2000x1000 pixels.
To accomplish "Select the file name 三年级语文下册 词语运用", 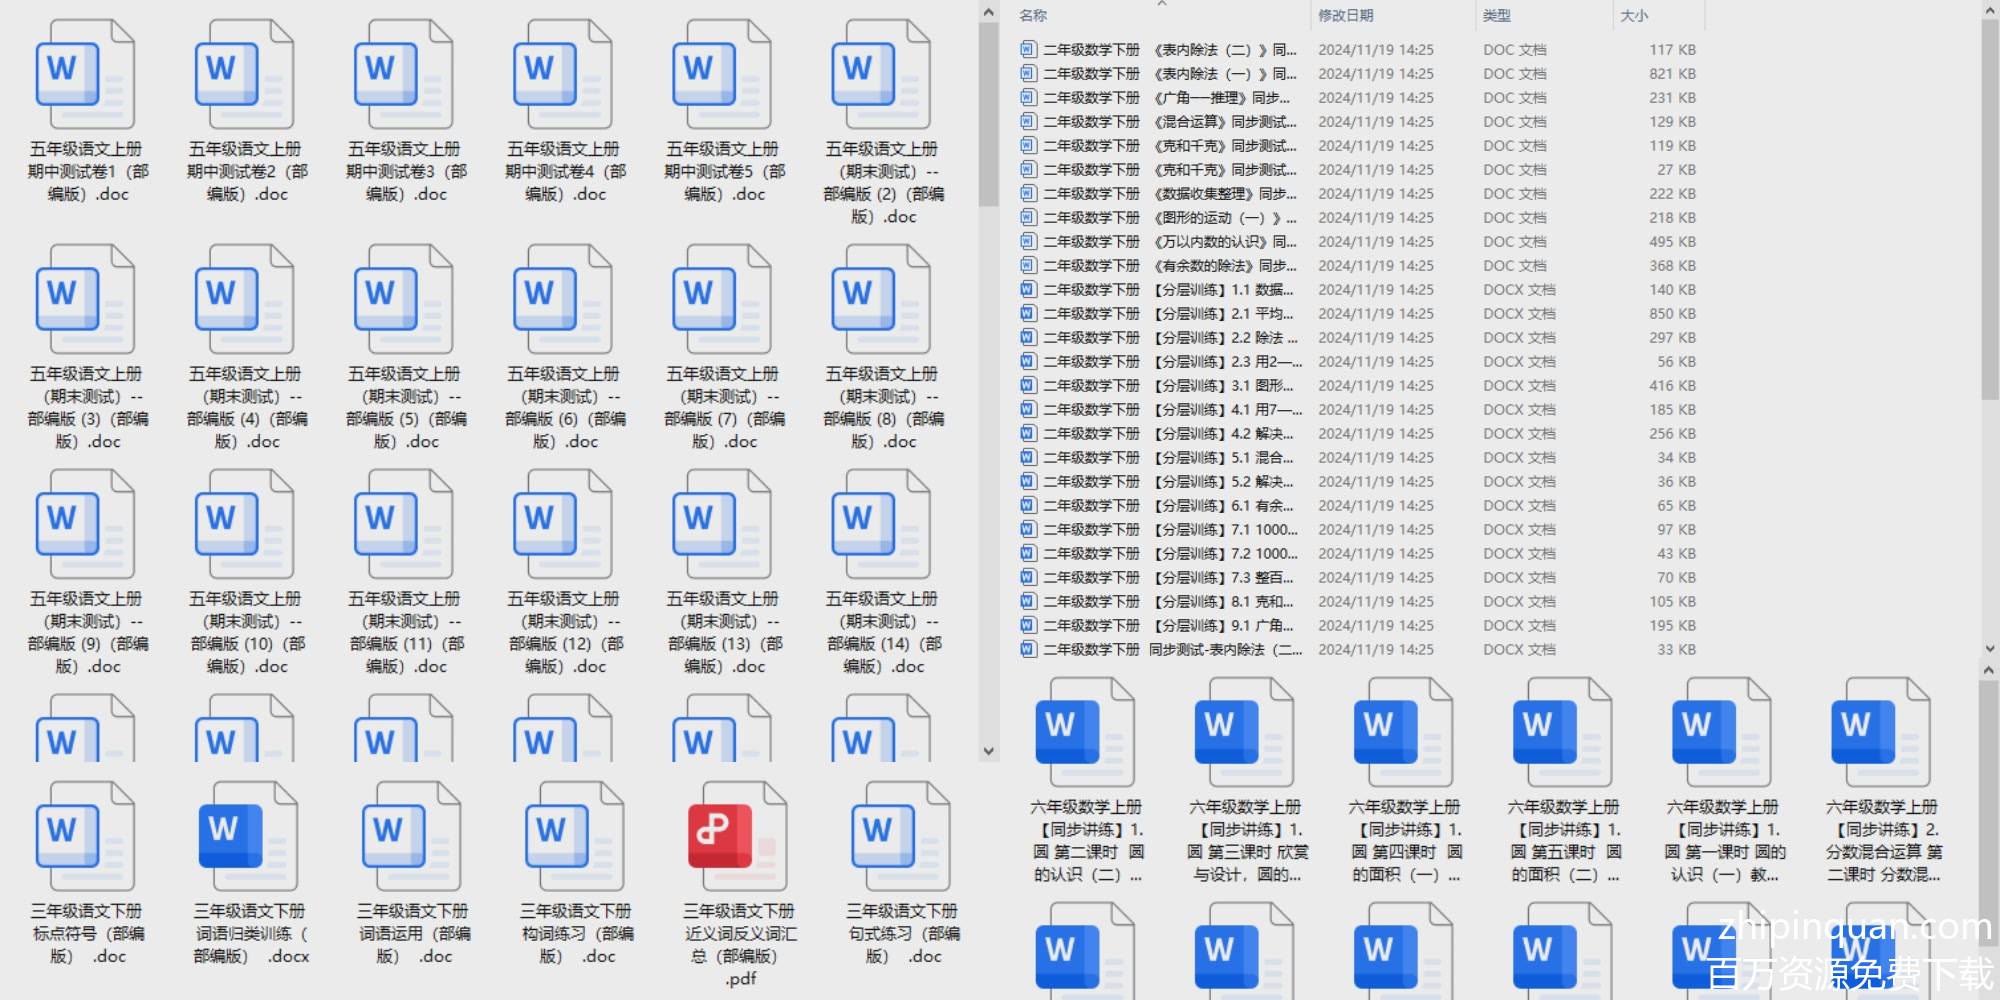I will (x=413, y=933).
